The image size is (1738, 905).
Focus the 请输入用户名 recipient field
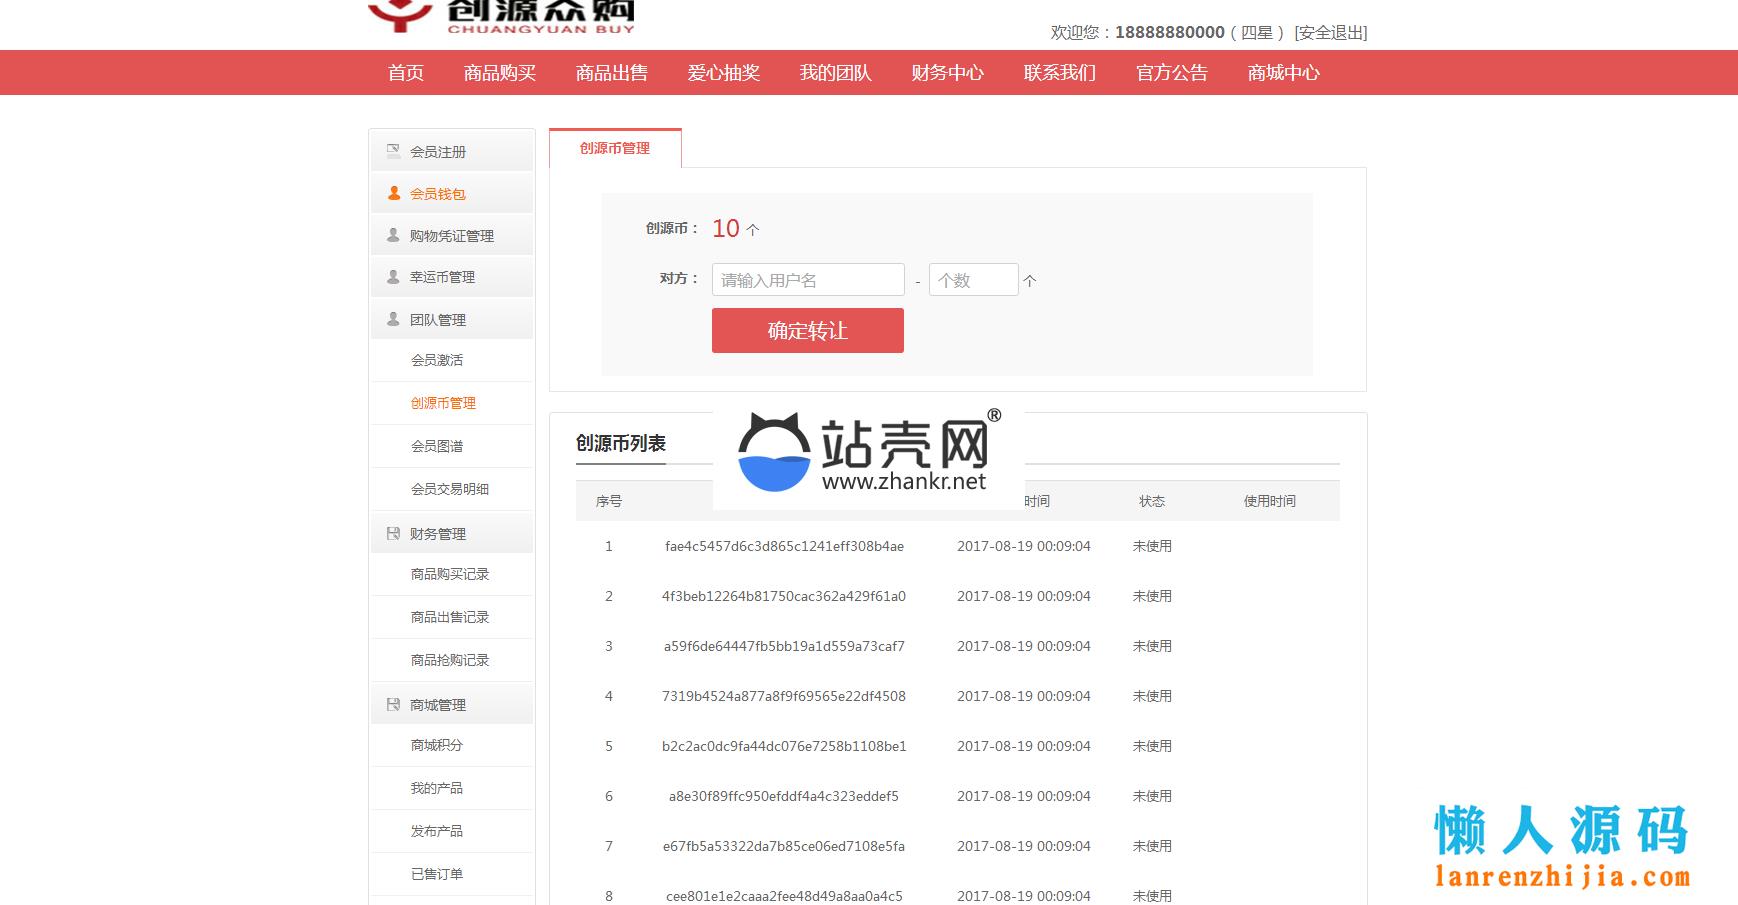(807, 280)
